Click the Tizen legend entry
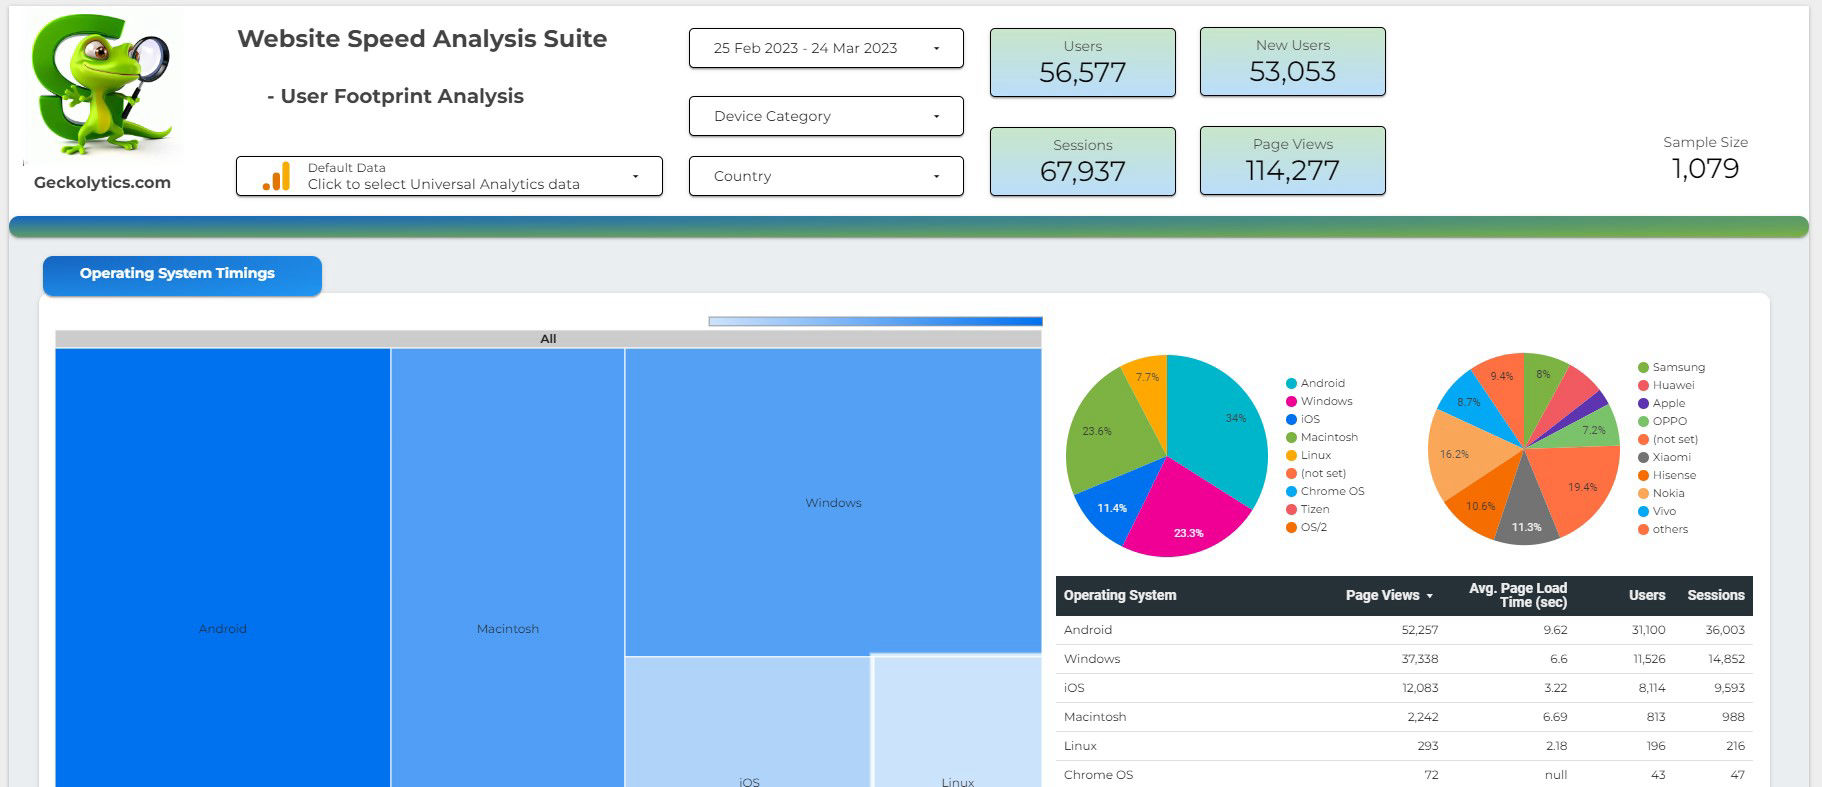1822x787 pixels. click(1308, 509)
